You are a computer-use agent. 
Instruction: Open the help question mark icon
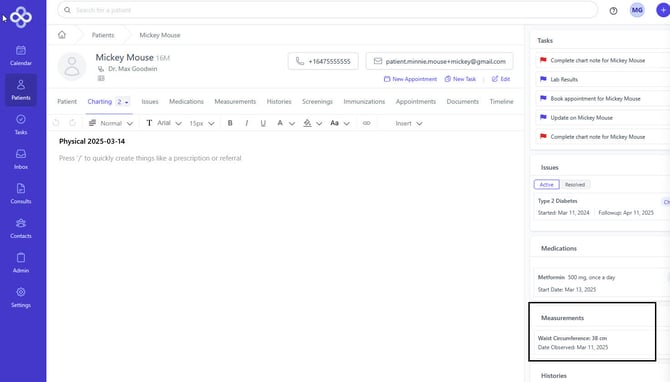(x=613, y=11)
